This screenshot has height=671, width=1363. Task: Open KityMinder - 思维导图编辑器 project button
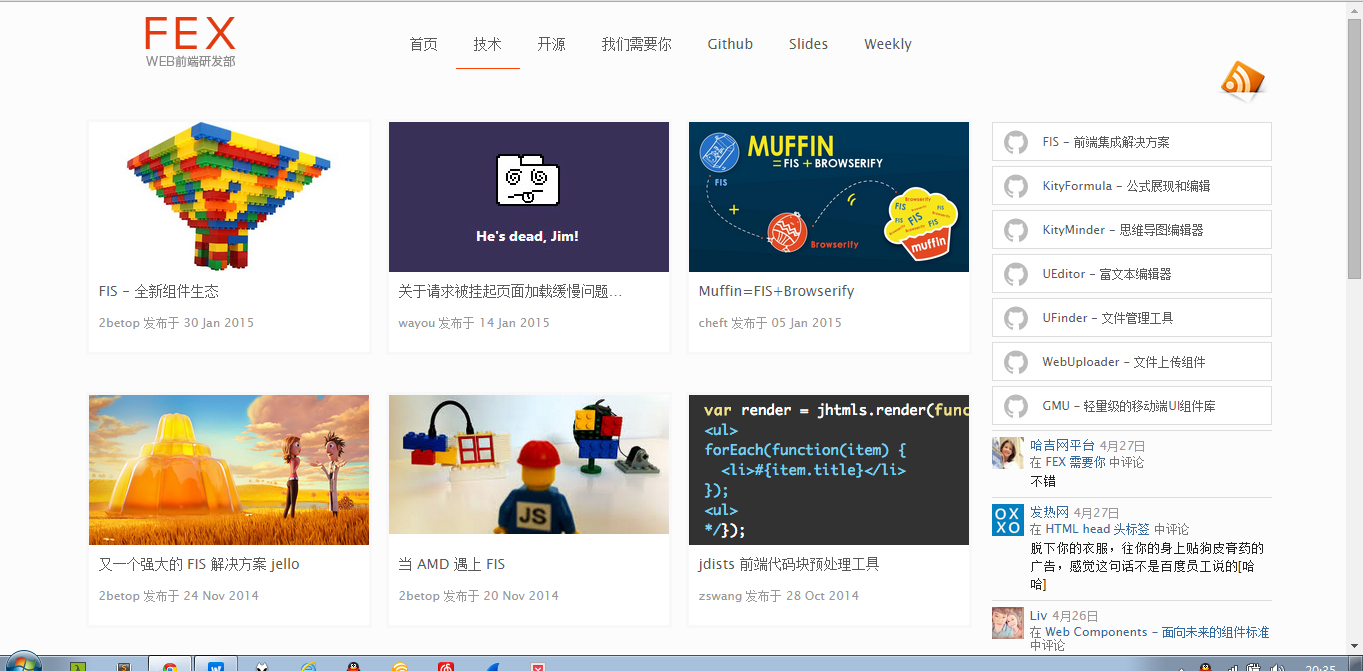[1132, 230]
